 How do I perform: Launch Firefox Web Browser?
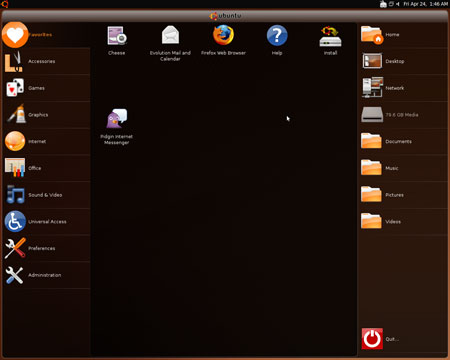pos(223,40)
